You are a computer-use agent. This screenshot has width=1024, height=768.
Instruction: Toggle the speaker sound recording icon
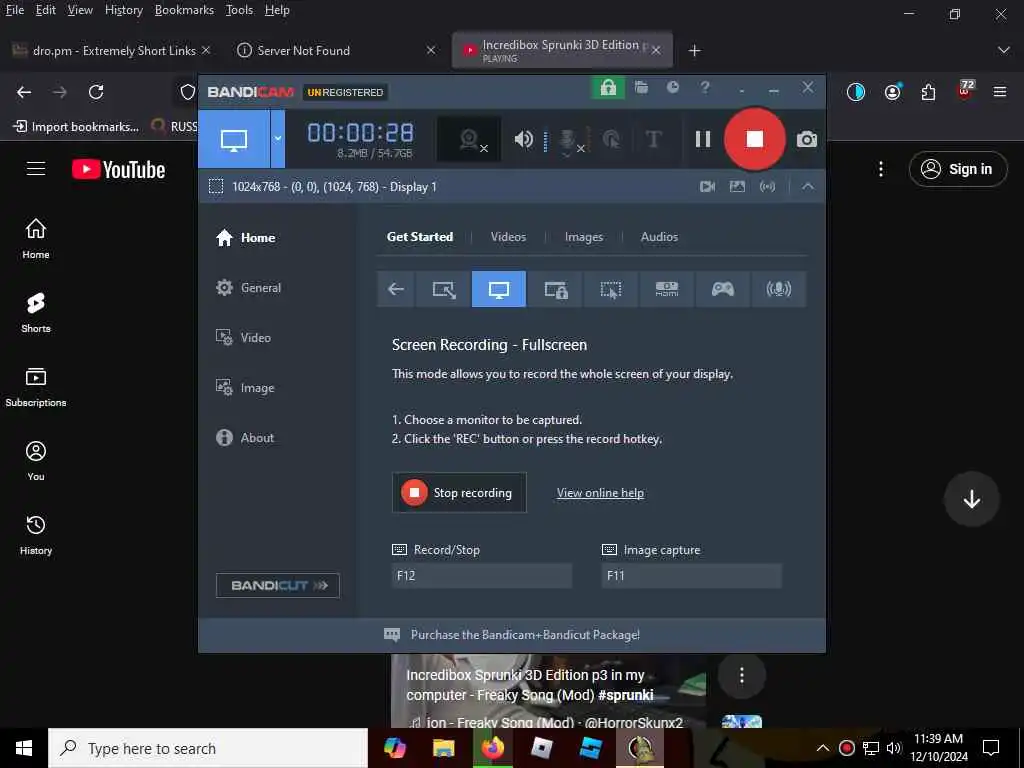coord(524,139)
